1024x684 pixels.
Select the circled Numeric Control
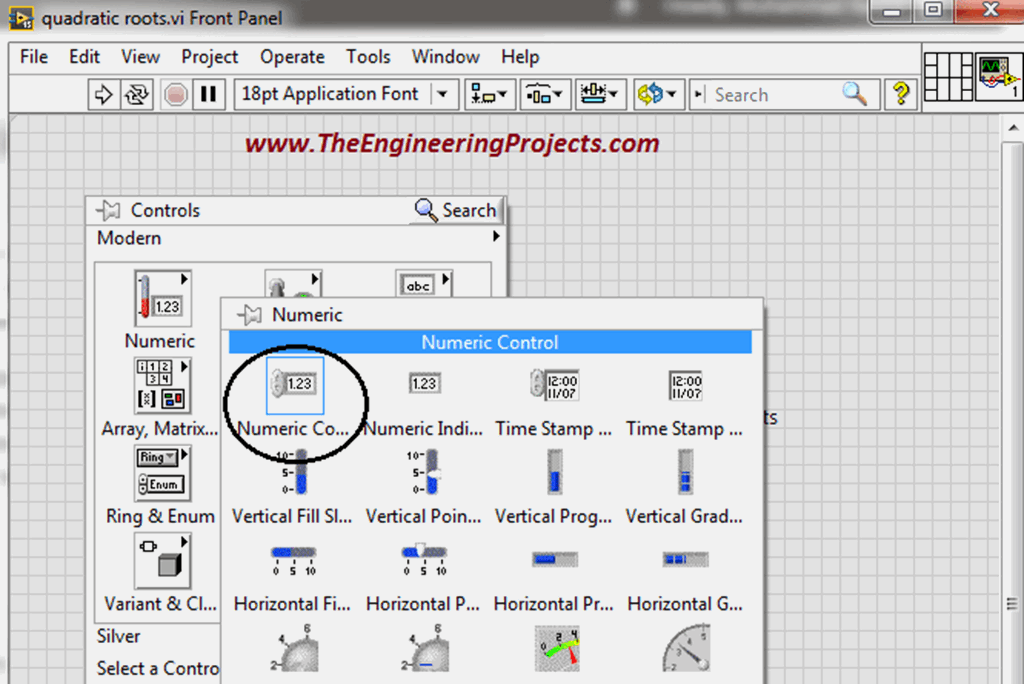click(293, 383)
